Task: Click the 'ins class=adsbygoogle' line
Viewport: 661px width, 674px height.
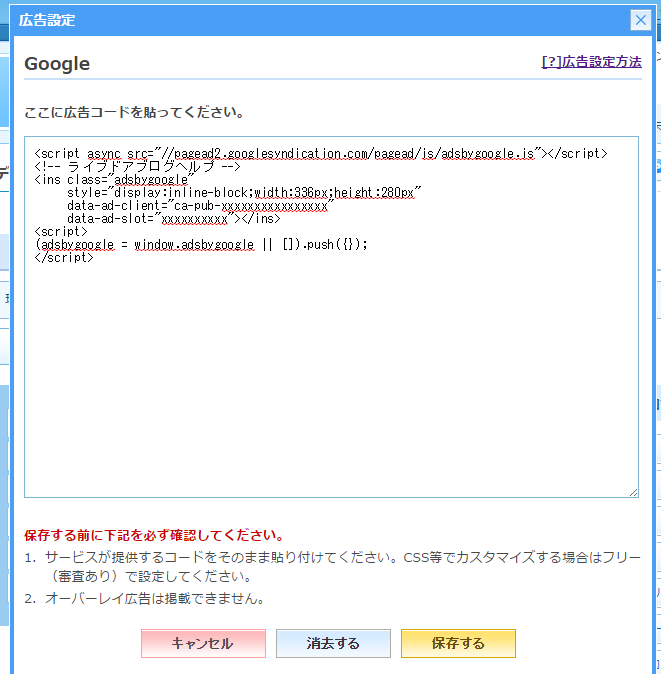Action: tap(114, 180)
